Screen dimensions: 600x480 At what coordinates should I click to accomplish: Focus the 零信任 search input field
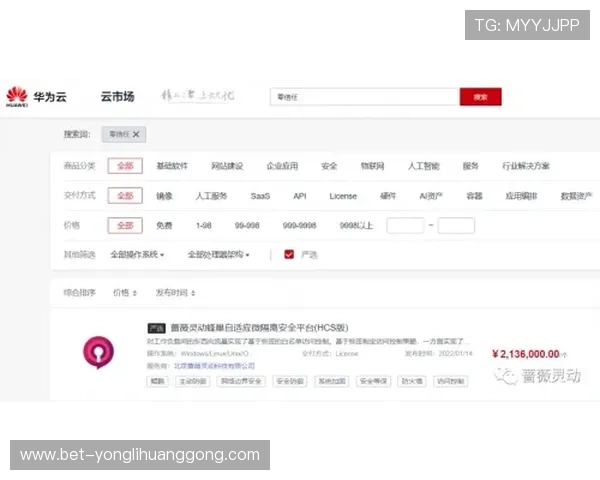coord(365,97)
